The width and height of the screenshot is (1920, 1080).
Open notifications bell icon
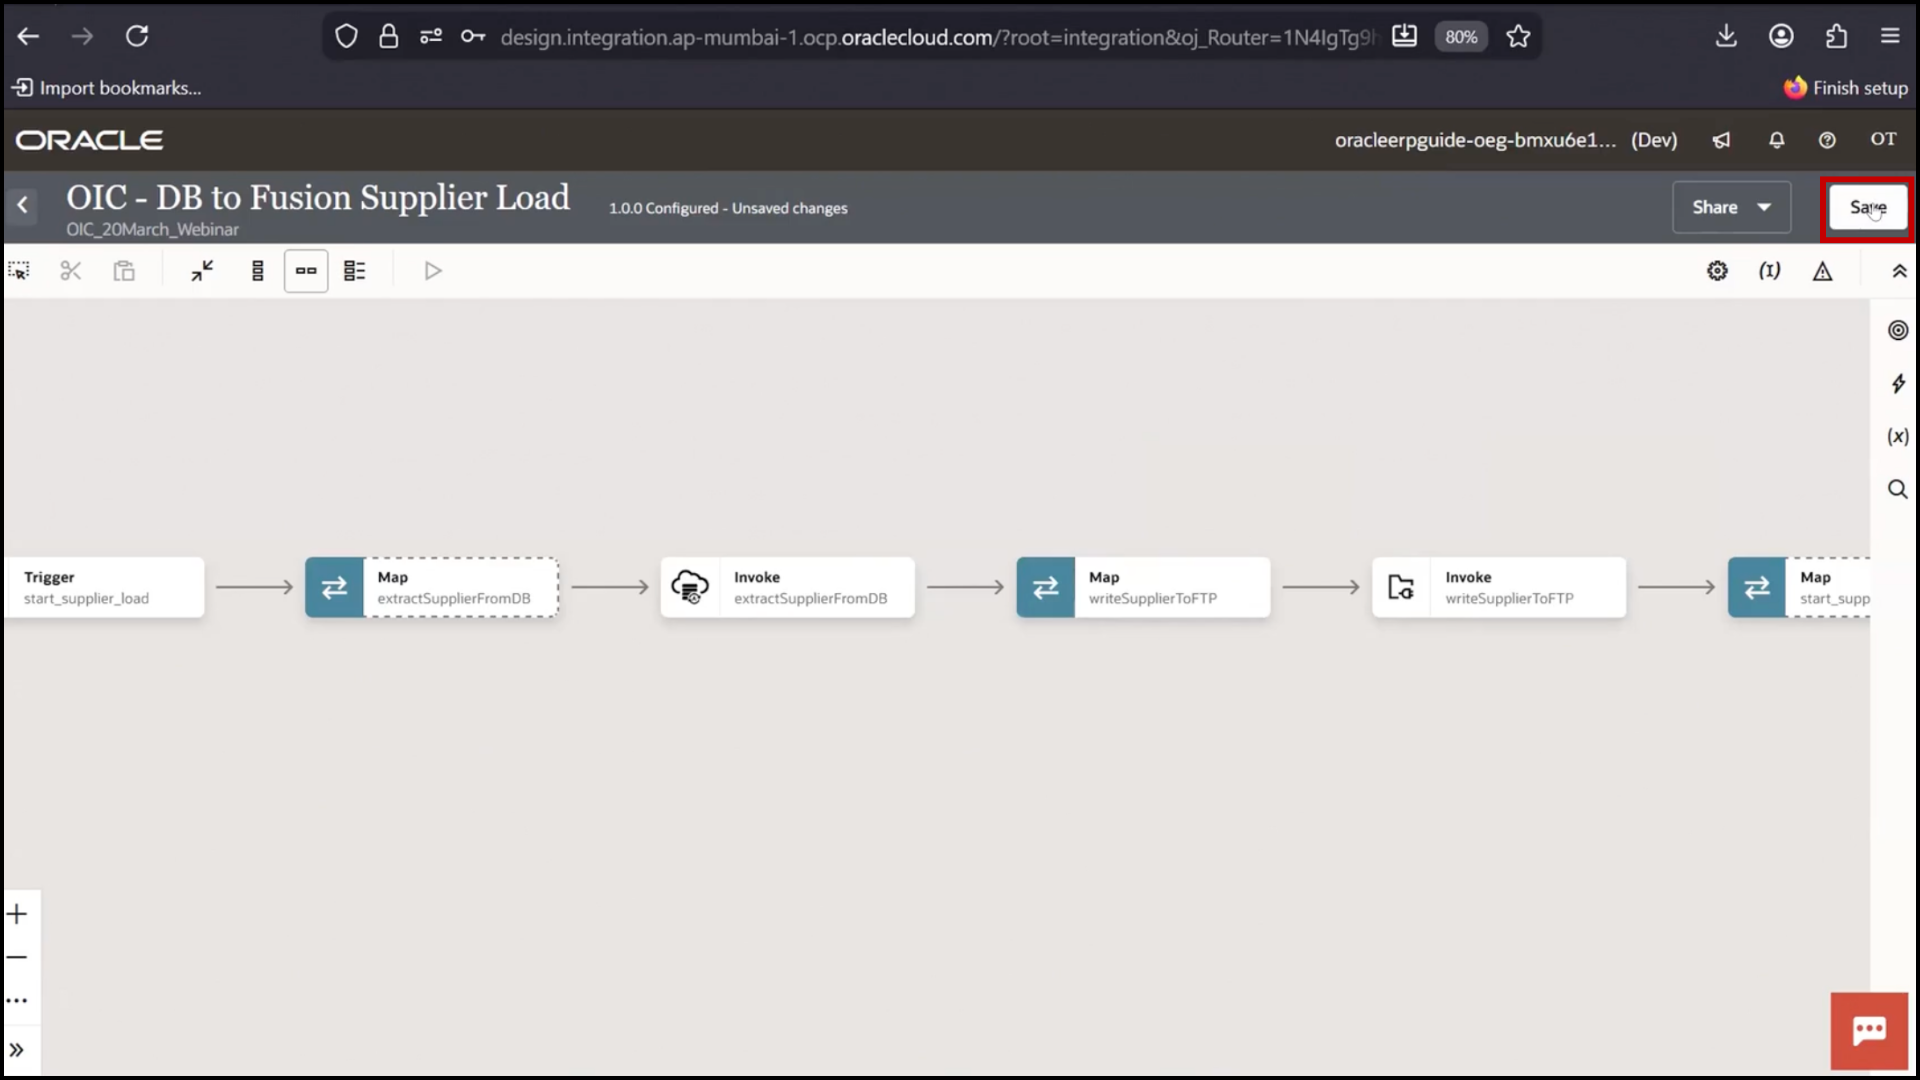1776,140
